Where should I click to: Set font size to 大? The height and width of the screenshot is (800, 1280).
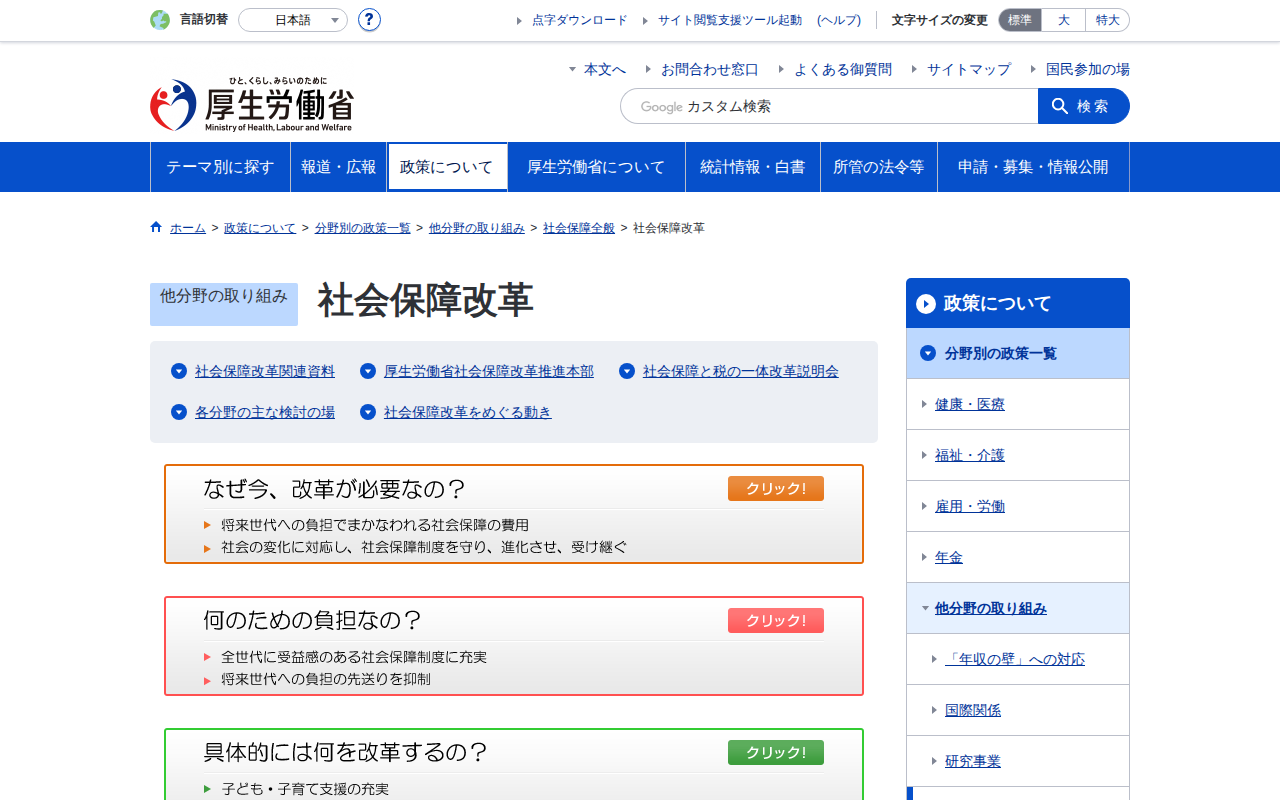click(x=1063, y=20)
